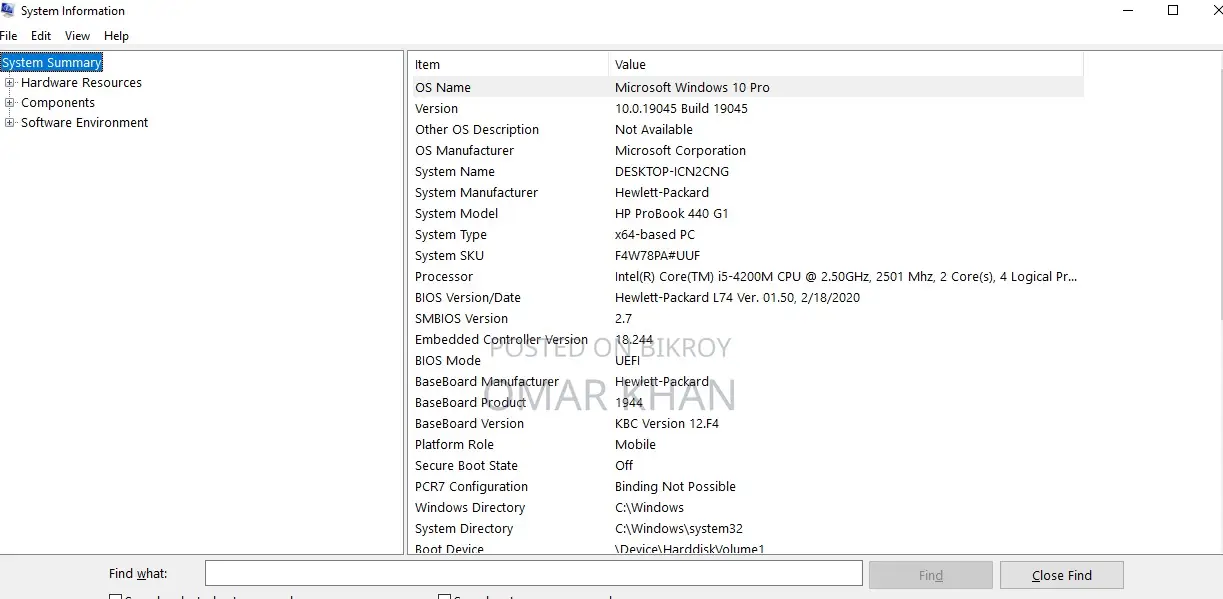Click the Find button

point(931,575)
